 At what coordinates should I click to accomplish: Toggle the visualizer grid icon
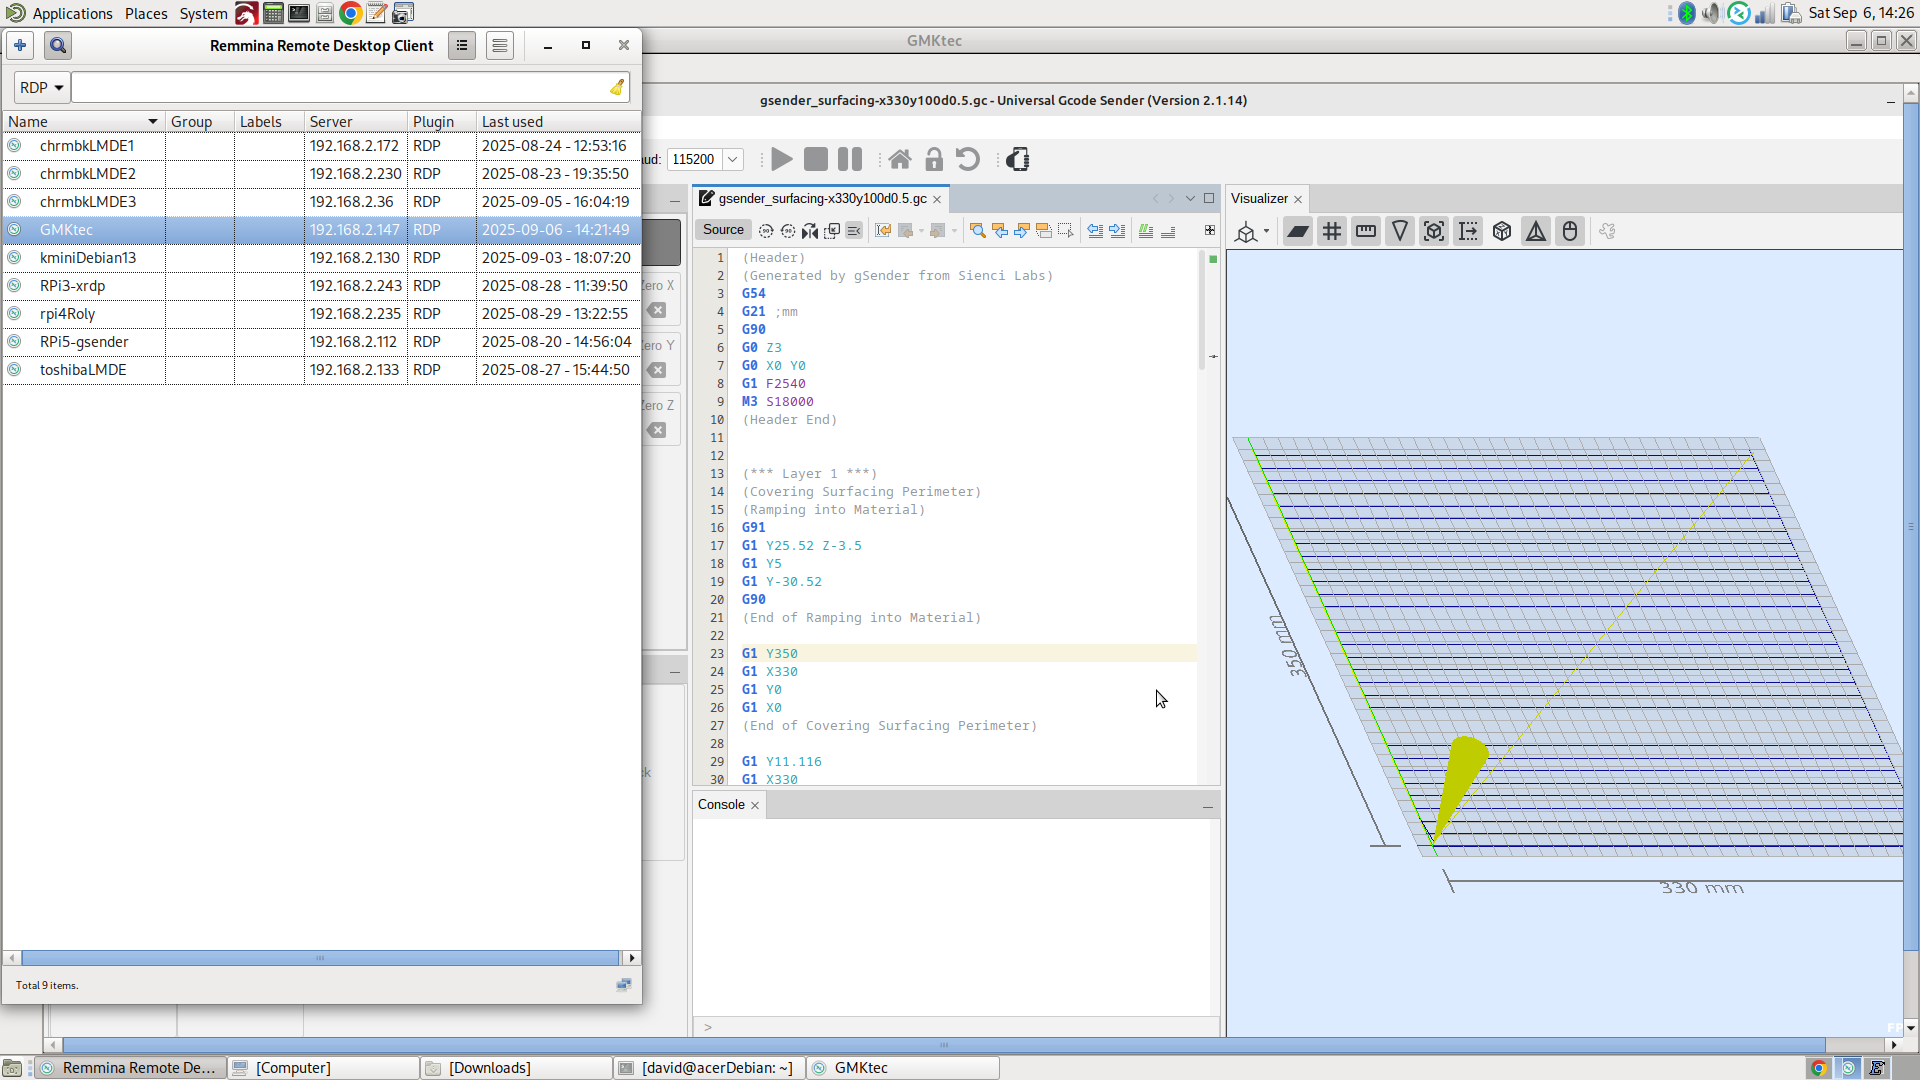(1332, 232)
